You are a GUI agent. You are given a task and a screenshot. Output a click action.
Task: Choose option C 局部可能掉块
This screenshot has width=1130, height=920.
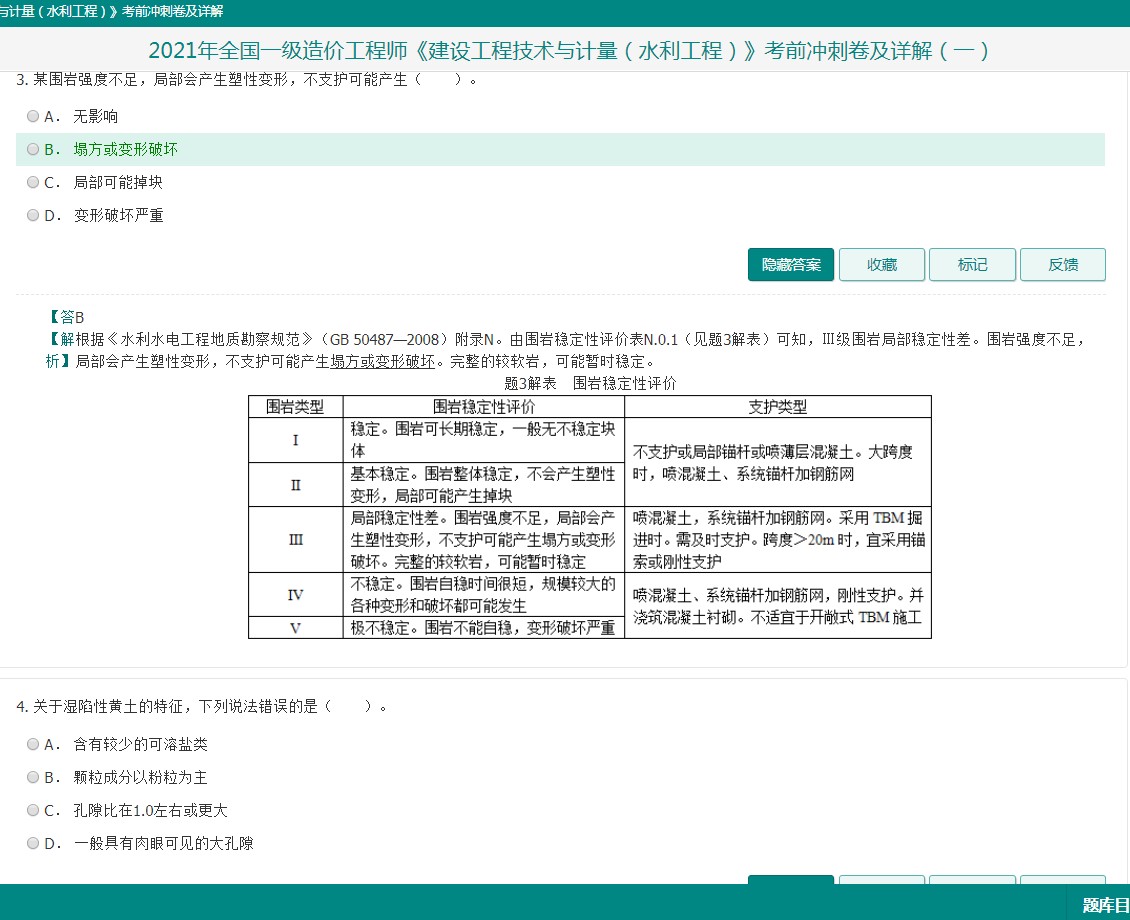(x=32, y=182)
